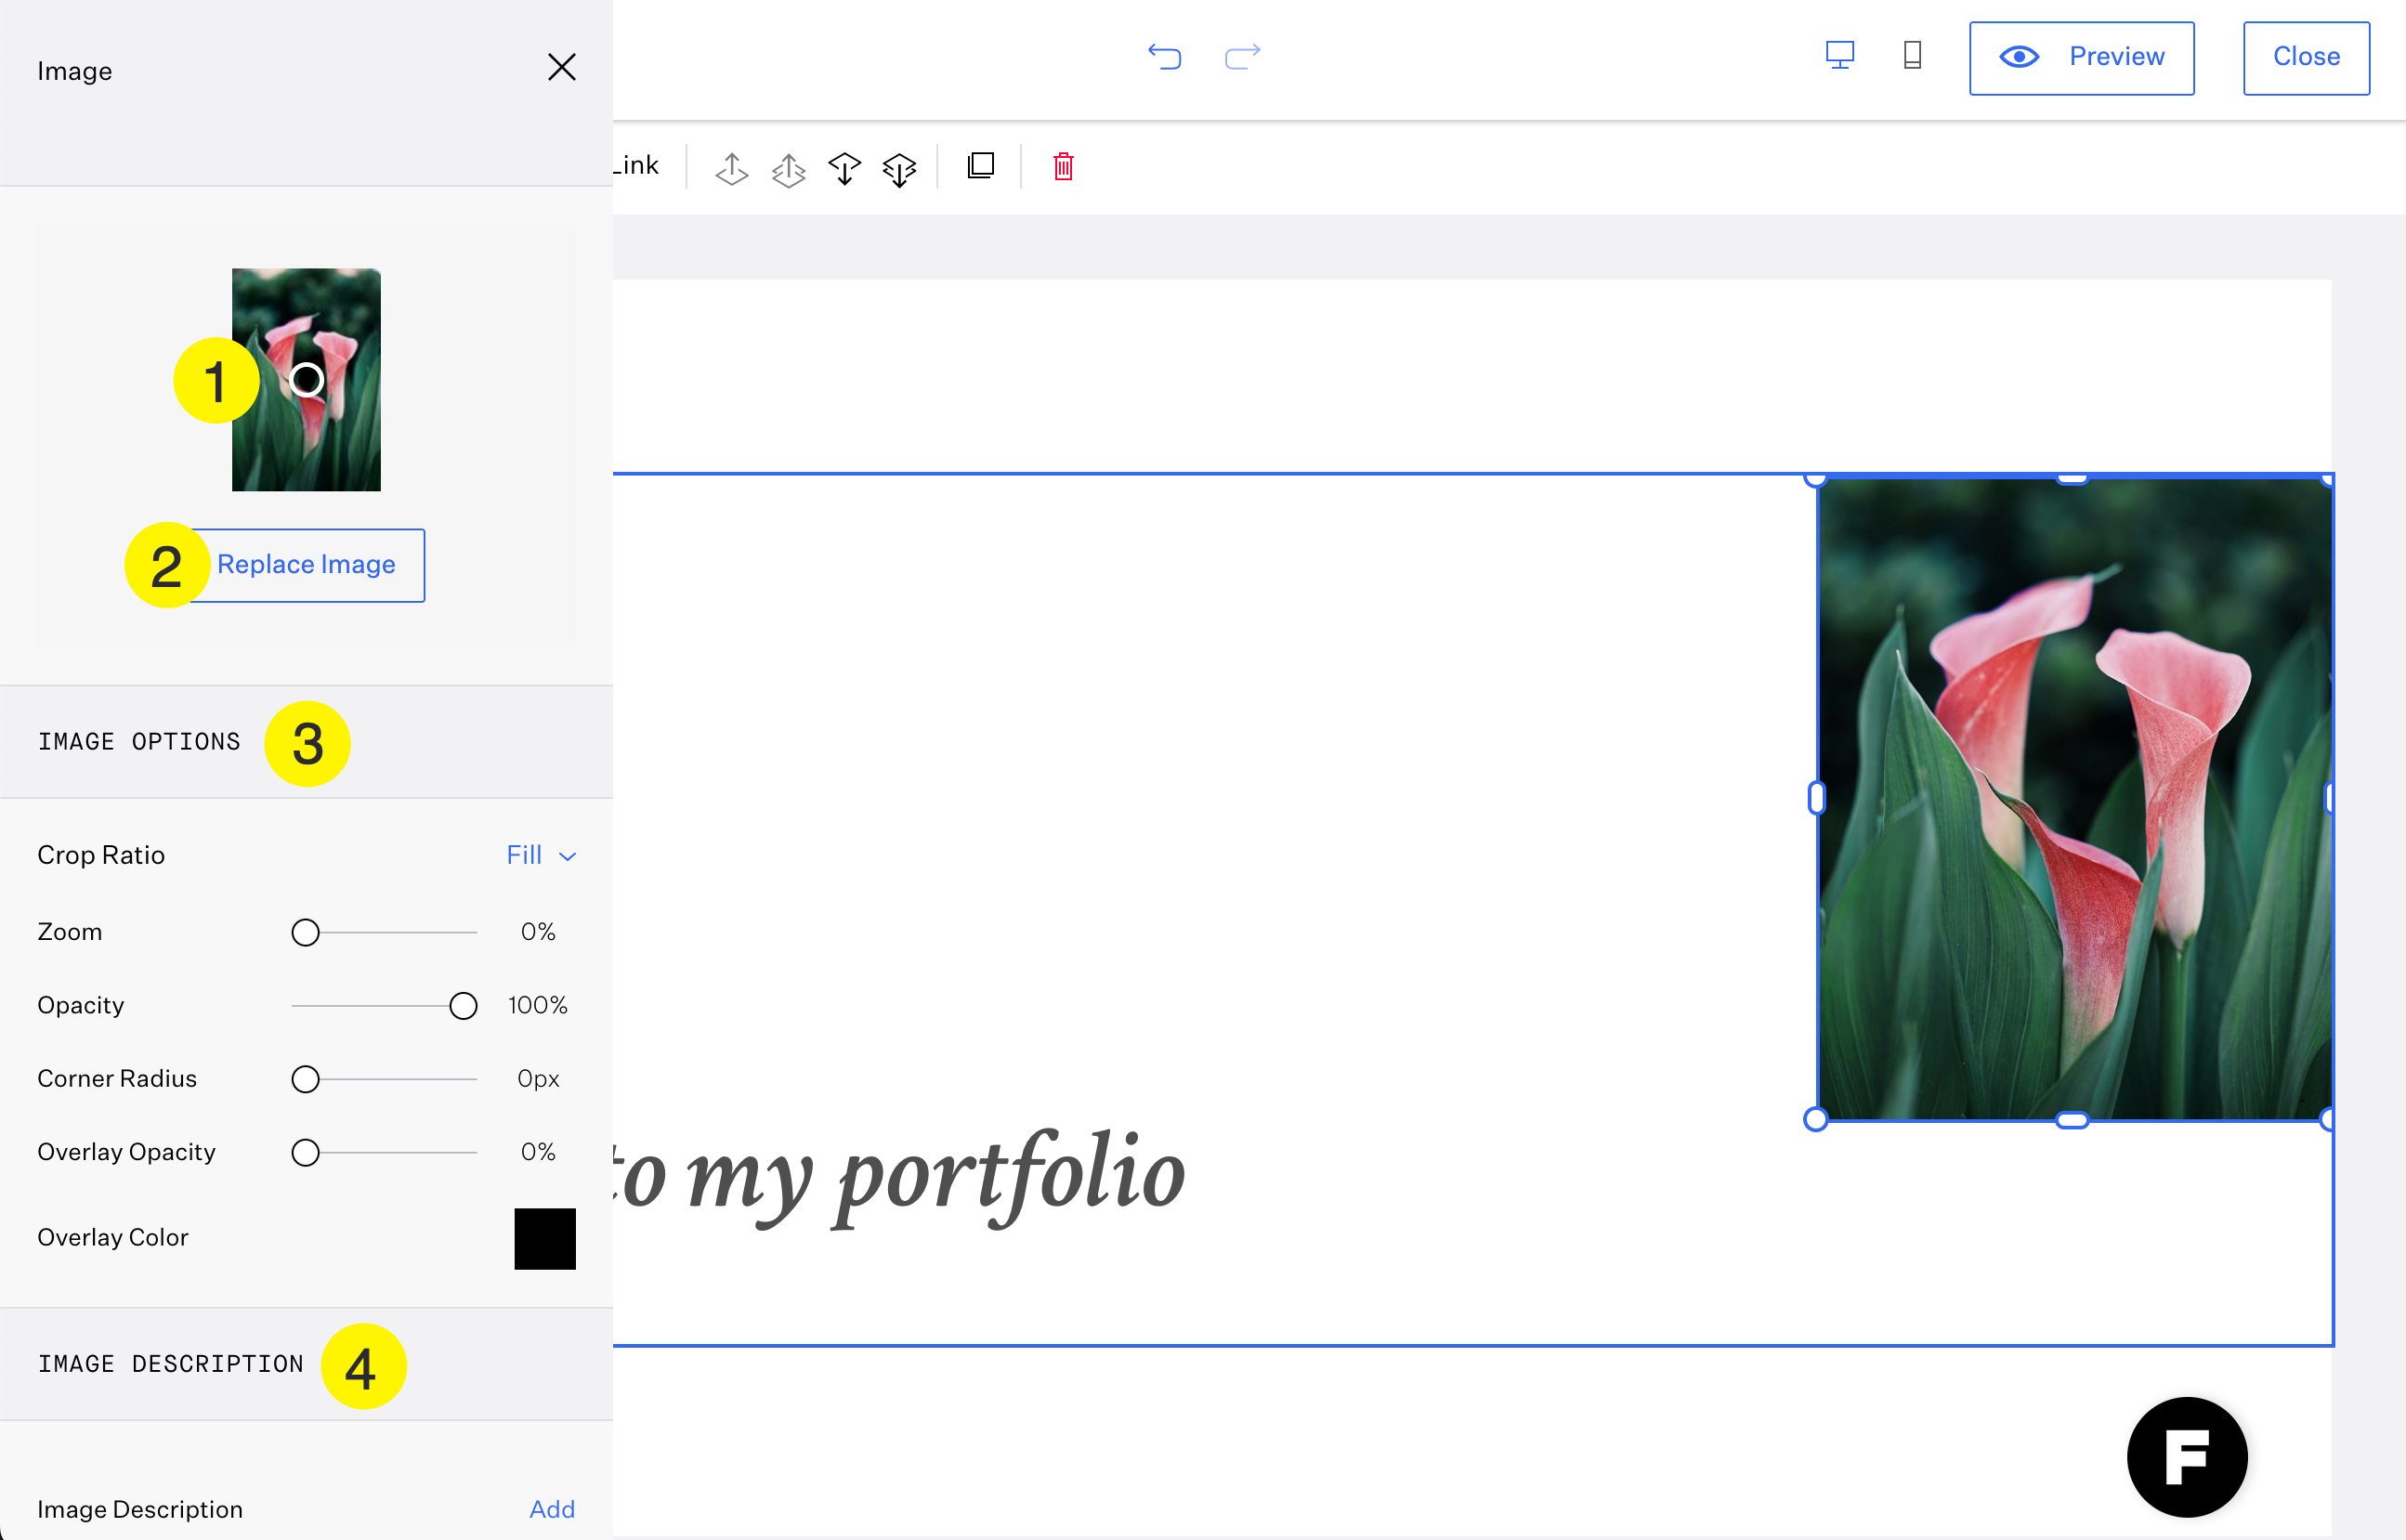Close the Image panel with X
This screenshot has width=2406, height=1540.
(562, 68)
